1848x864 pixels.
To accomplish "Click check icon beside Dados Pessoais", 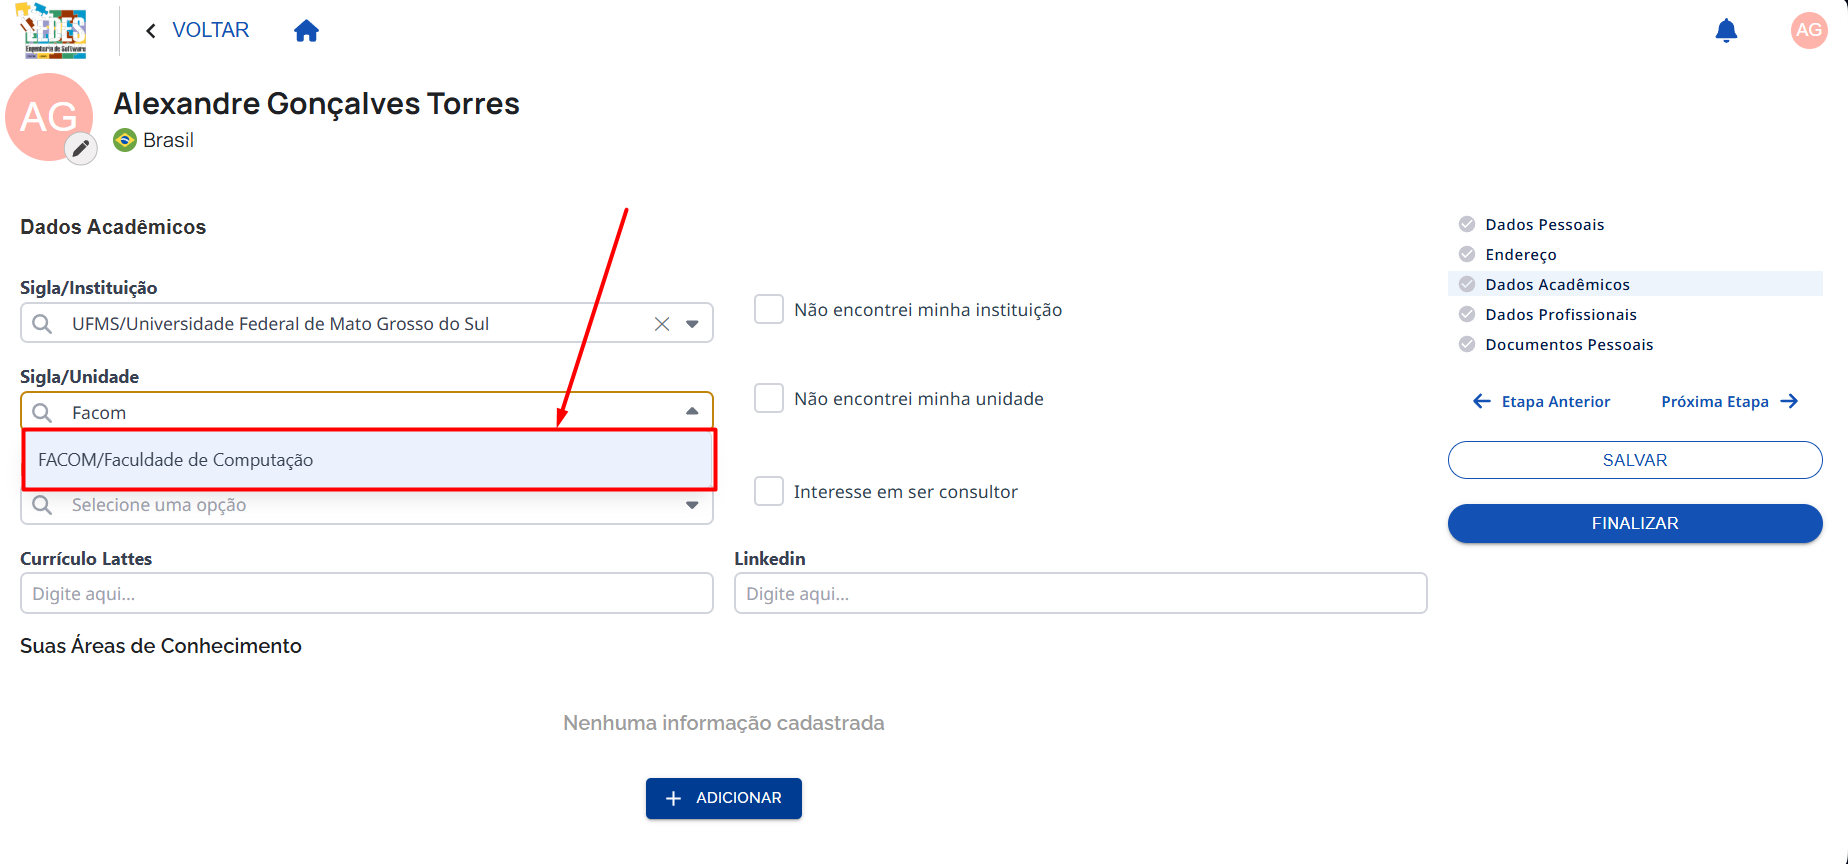I will (1467, 224).
